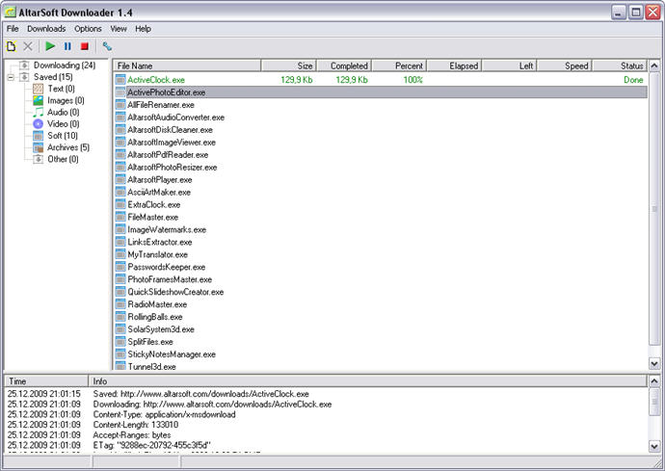Click the log Time column header

[46, 381]
